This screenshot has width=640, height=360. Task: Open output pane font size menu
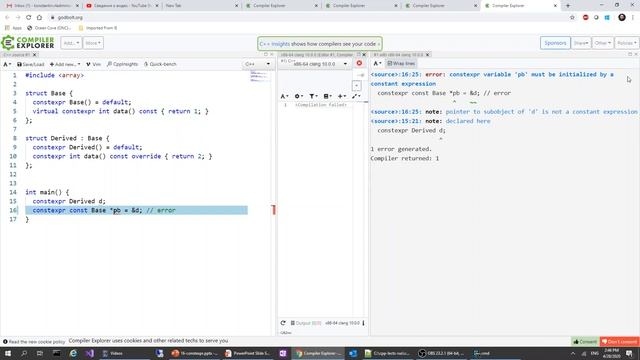coord(377,64)
